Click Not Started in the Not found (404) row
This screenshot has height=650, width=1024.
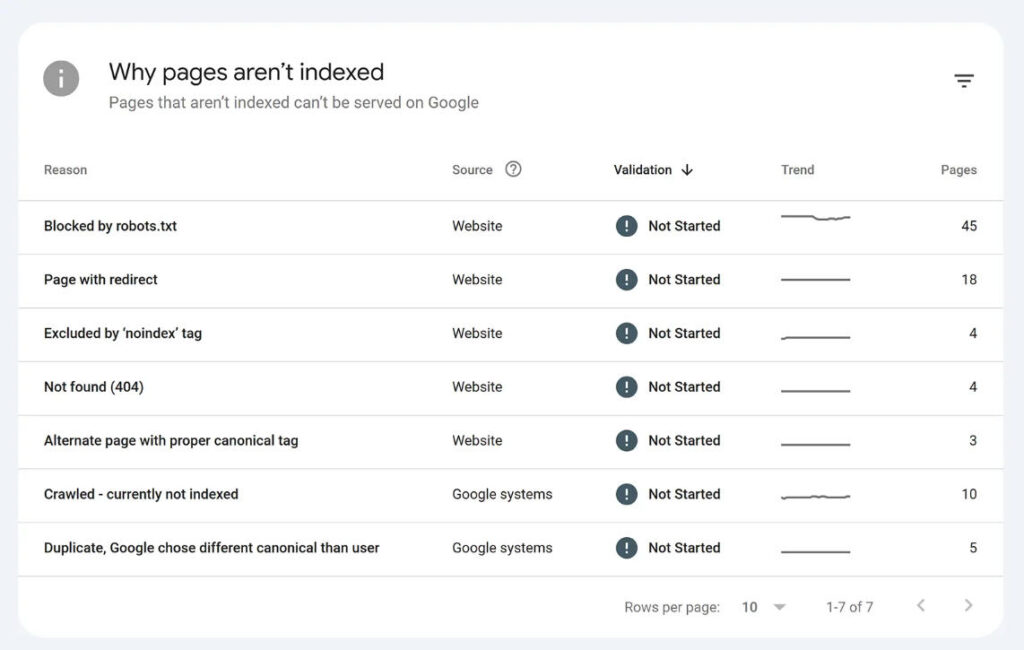pos(684,387)
